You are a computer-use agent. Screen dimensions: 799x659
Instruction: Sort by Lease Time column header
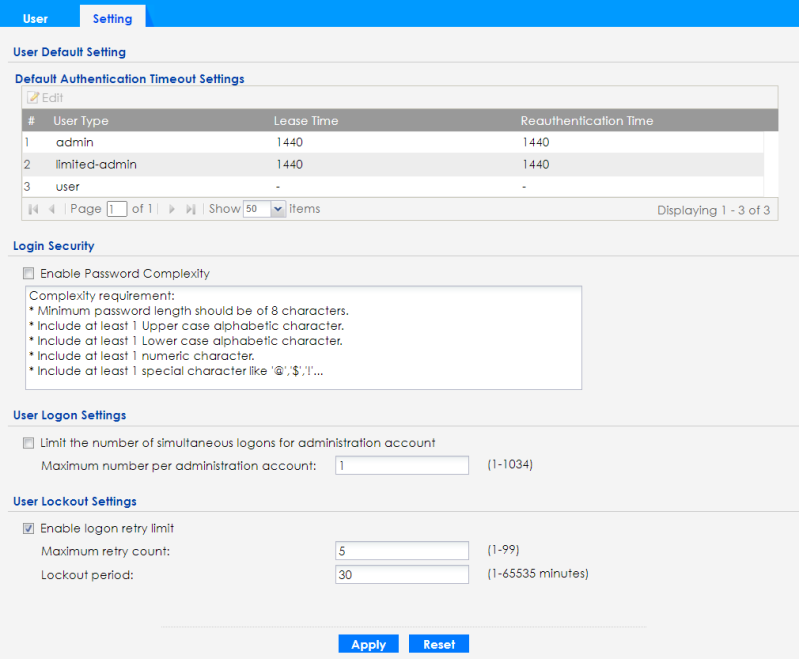[x=306, y=121]
